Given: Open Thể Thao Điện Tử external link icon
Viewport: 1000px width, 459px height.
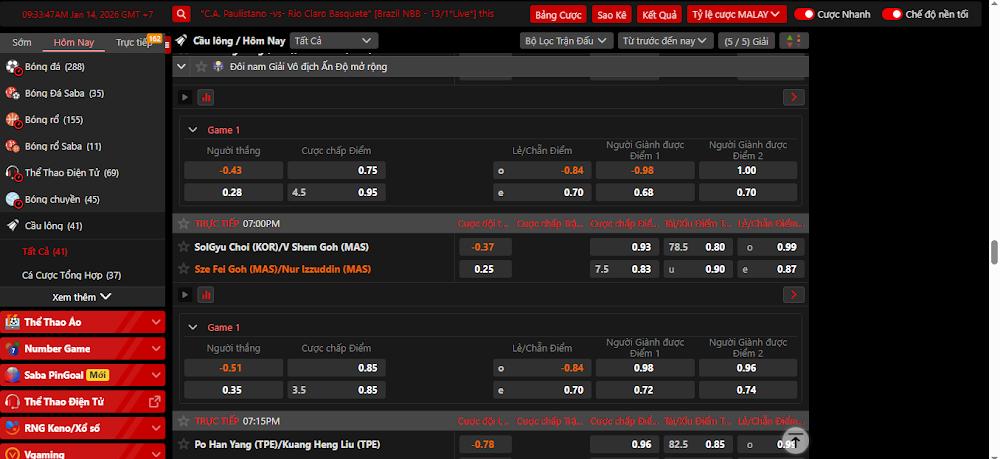Looking at the screenshot, I should (x=155, y=402).
